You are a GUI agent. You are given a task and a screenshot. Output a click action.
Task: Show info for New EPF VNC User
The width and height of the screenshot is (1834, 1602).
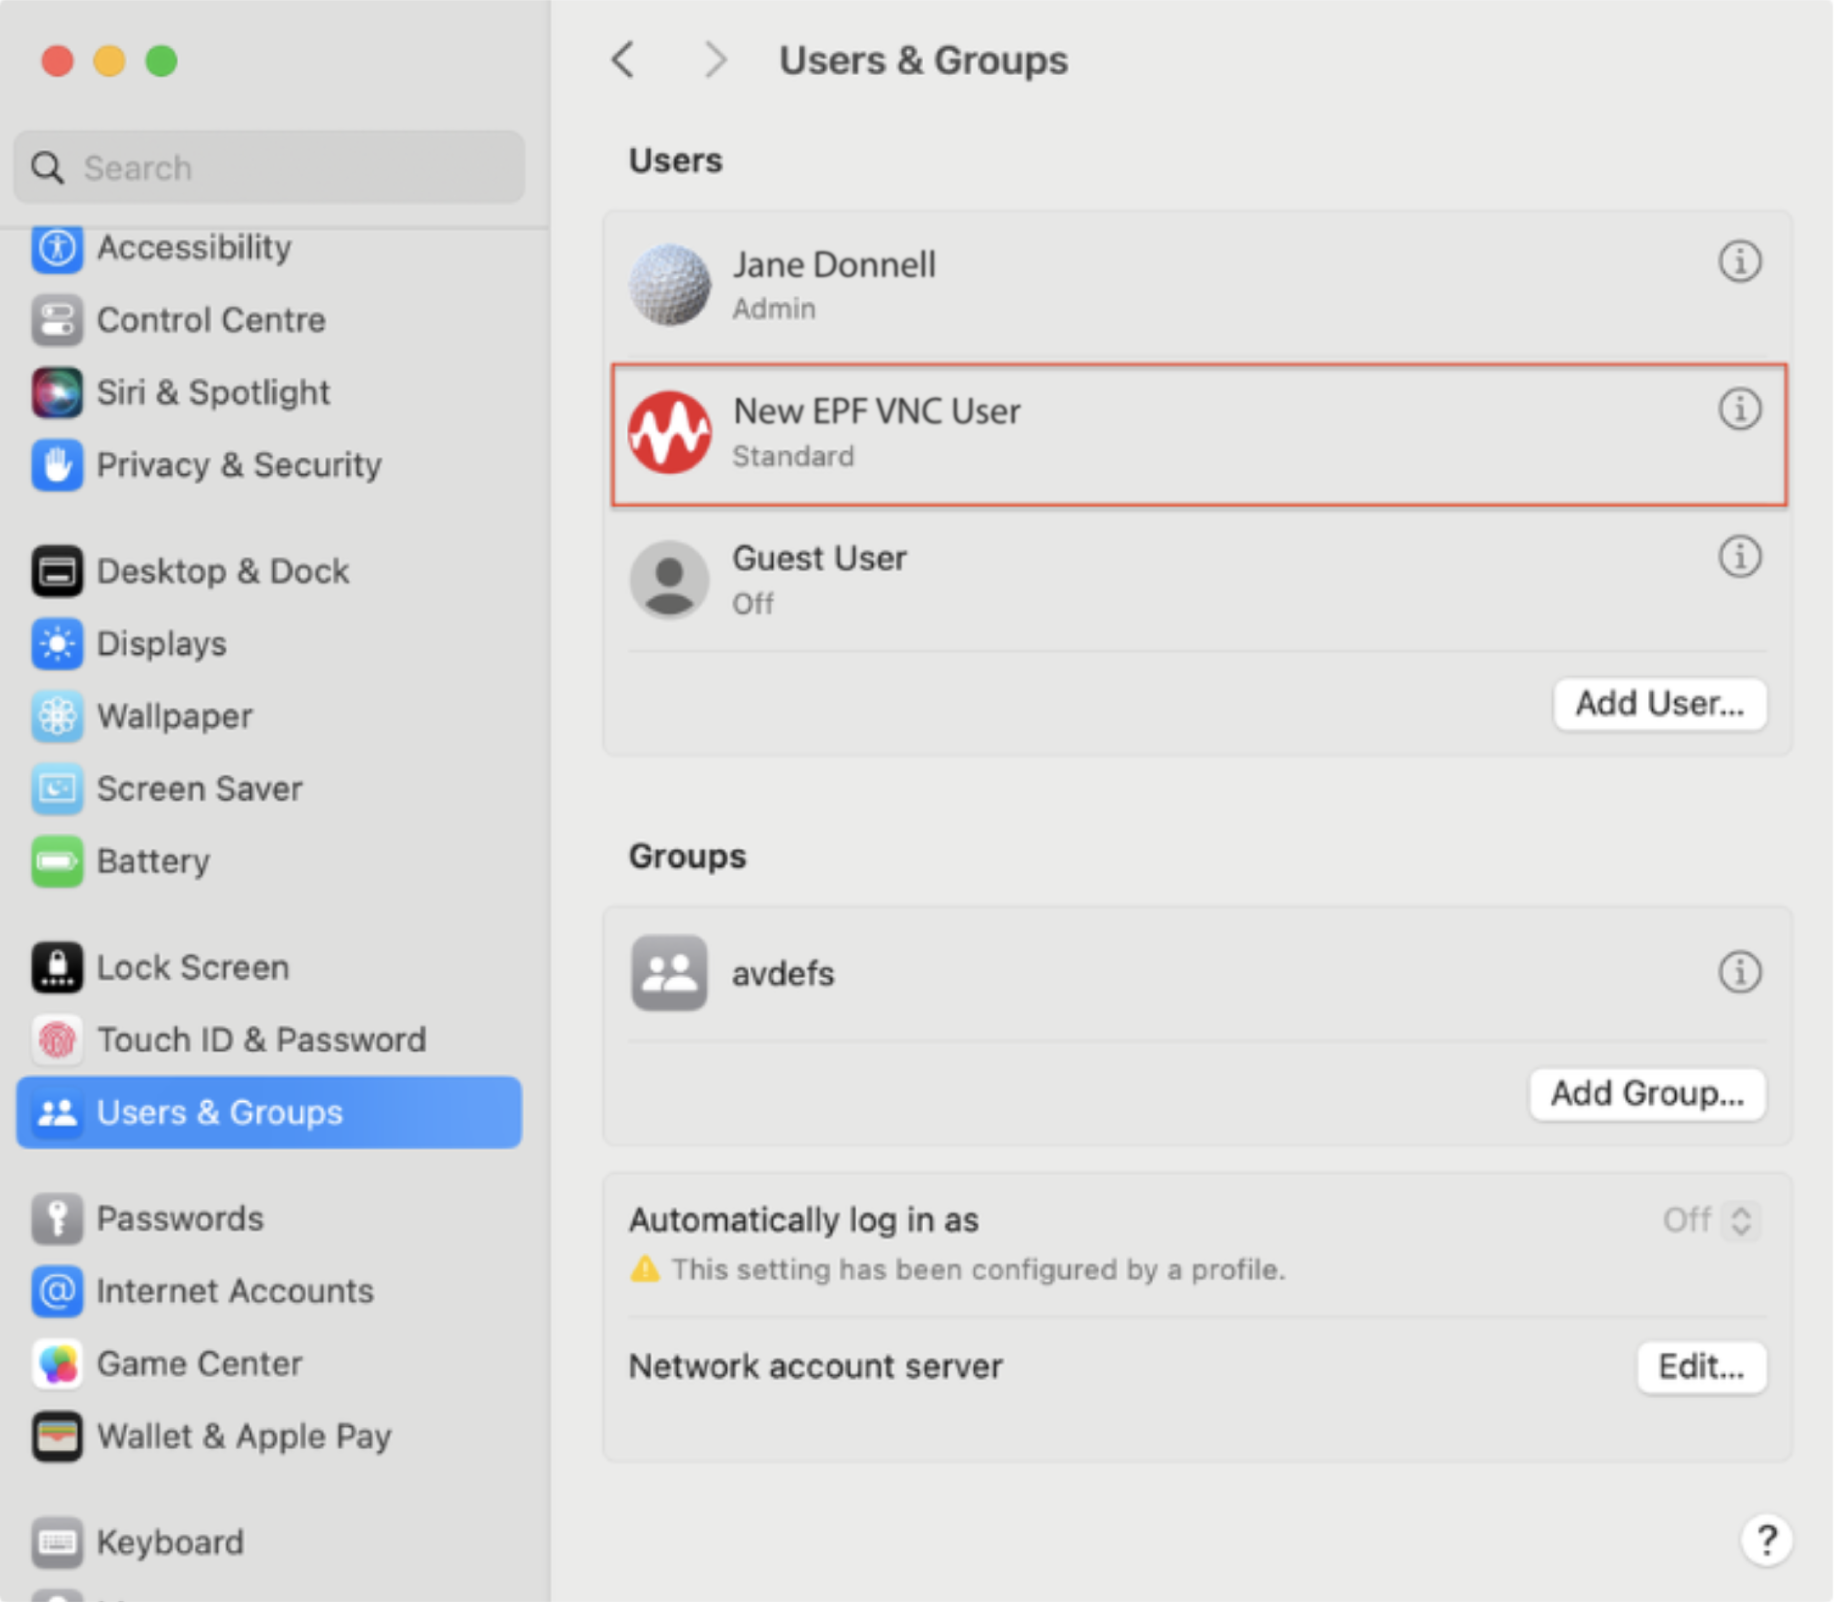coord(1740,409)
